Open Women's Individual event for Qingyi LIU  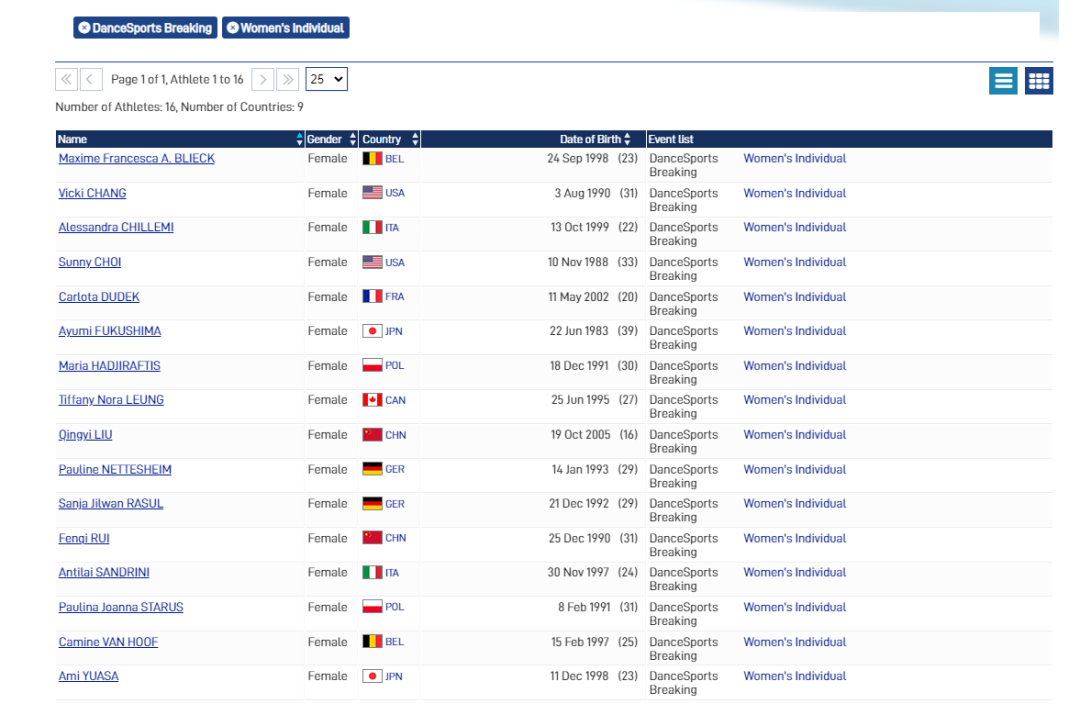coord(794,435)
